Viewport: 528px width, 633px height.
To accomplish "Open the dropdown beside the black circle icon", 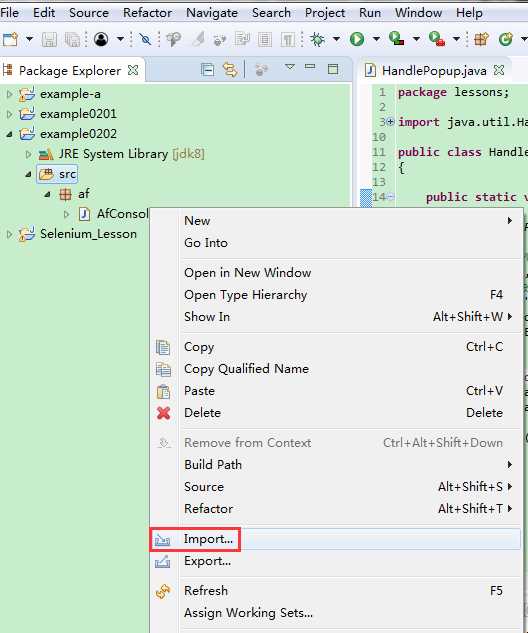I will pyautogui.click(x=120, y=39).
